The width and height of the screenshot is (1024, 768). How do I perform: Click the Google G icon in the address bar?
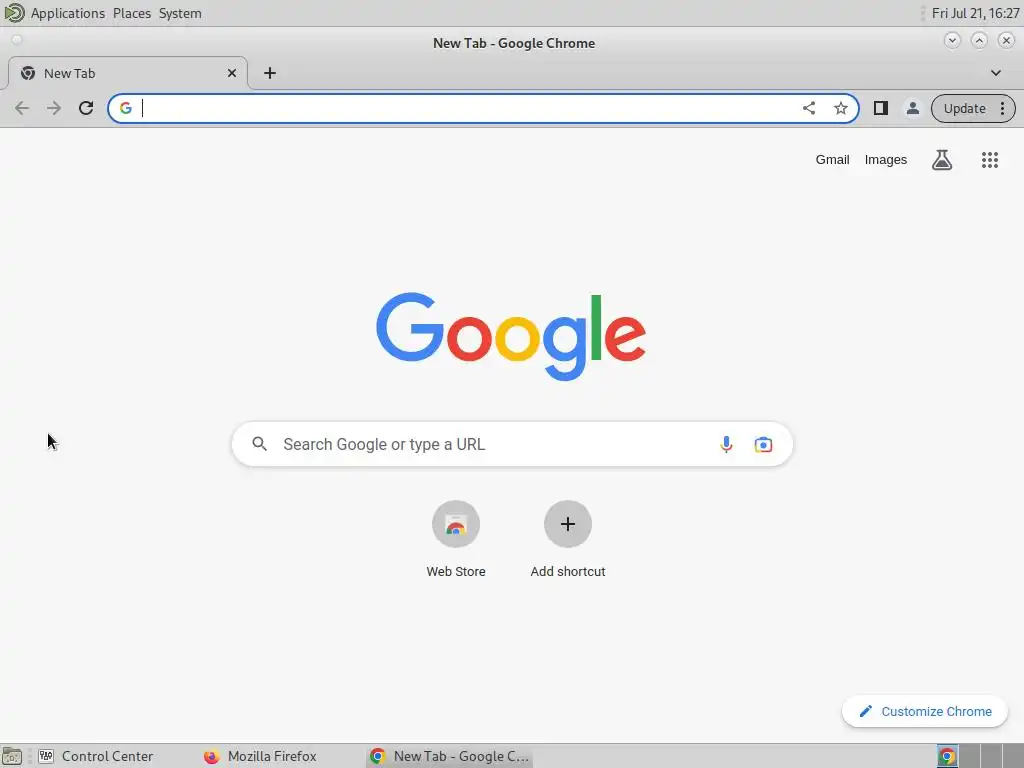click(x=126, y=108)
